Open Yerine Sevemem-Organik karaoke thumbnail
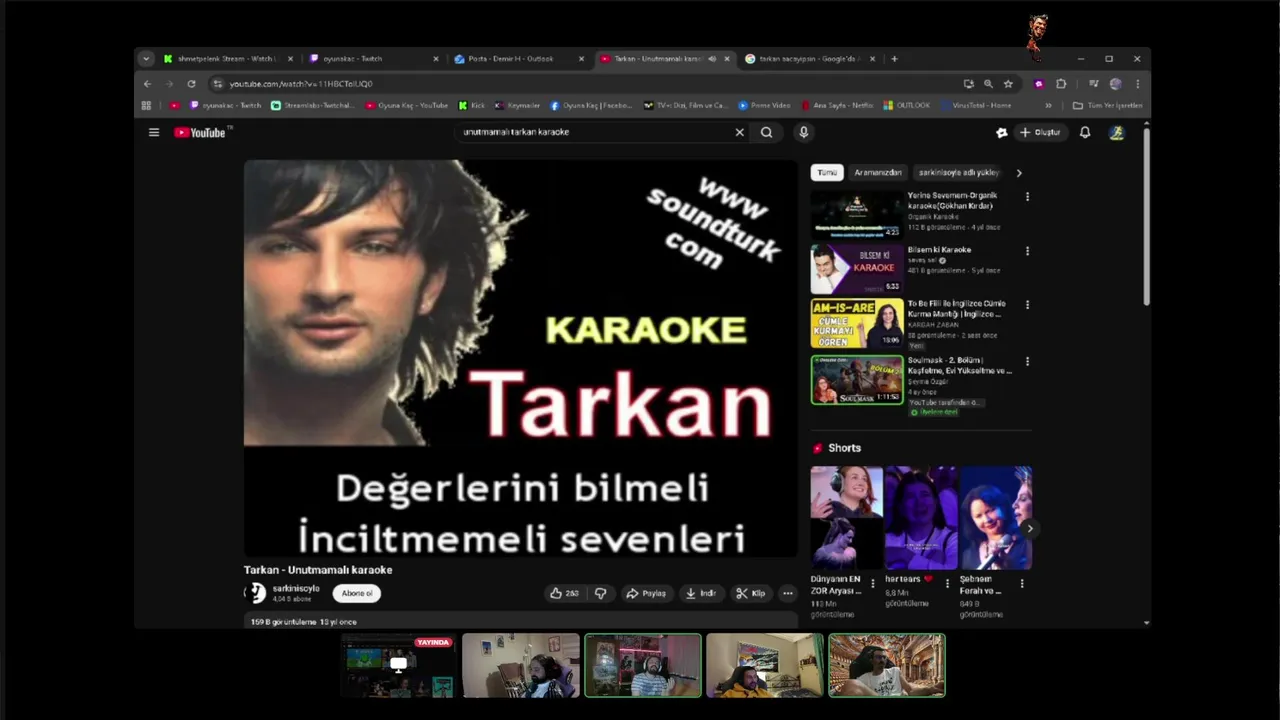 (x=856, y=213)
